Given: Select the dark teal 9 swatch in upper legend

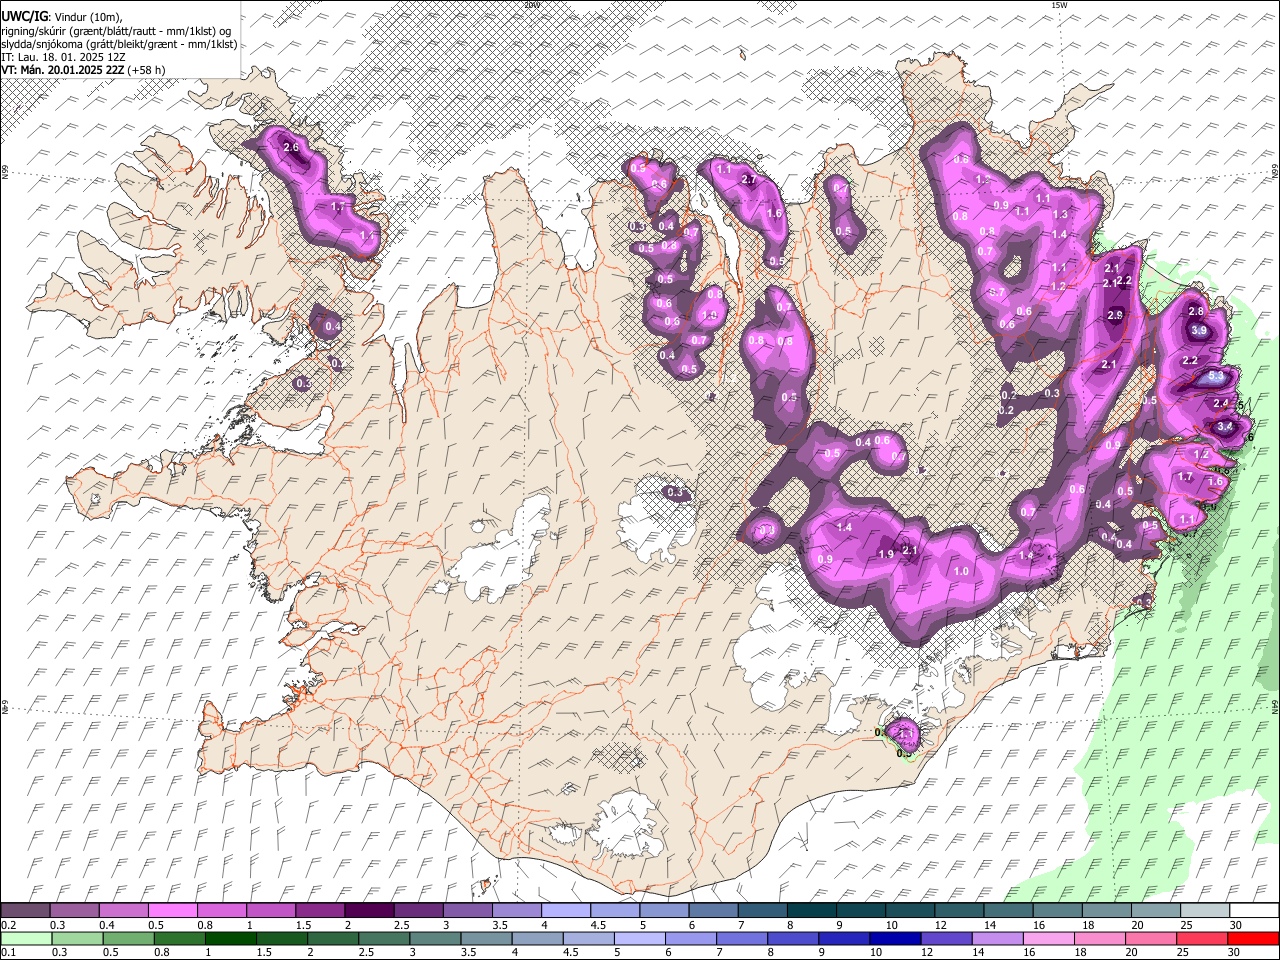Looking at the screenshot, I should pos(861,910).
